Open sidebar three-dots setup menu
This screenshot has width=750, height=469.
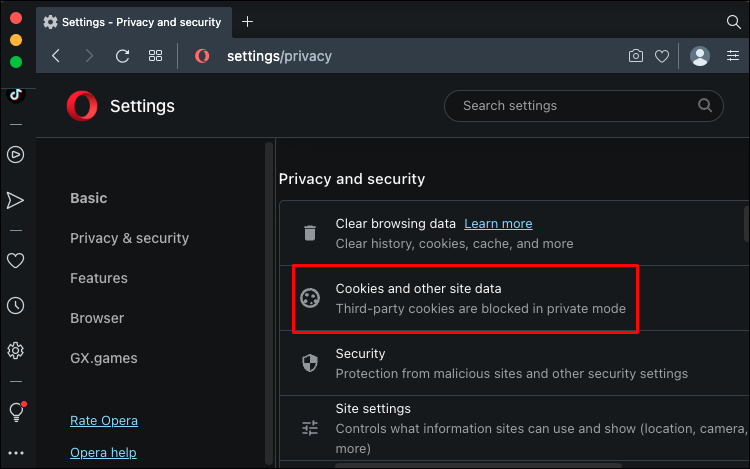(15, 453)
